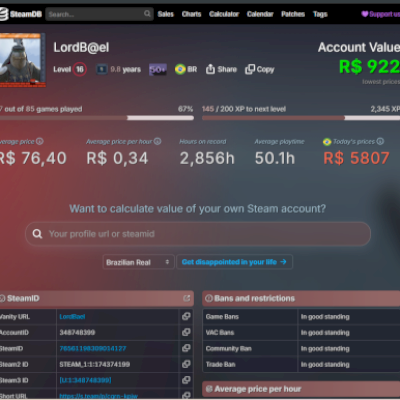Click the Community Ban row label
The width and height of the screenshot is (400, 400).
pyautogui.click(x=229, y=349)
